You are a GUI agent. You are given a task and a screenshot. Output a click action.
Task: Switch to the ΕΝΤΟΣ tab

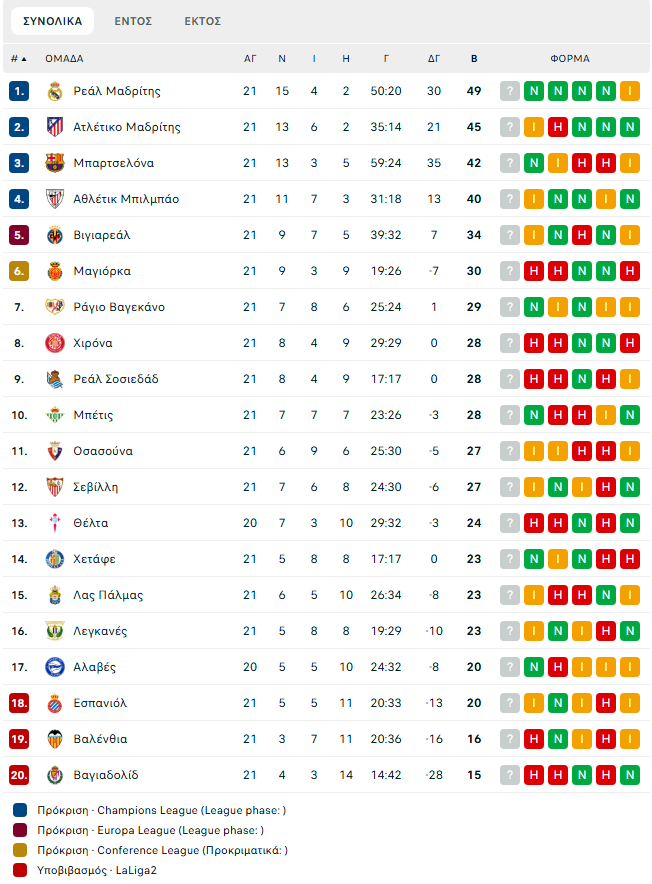(133, 21)
